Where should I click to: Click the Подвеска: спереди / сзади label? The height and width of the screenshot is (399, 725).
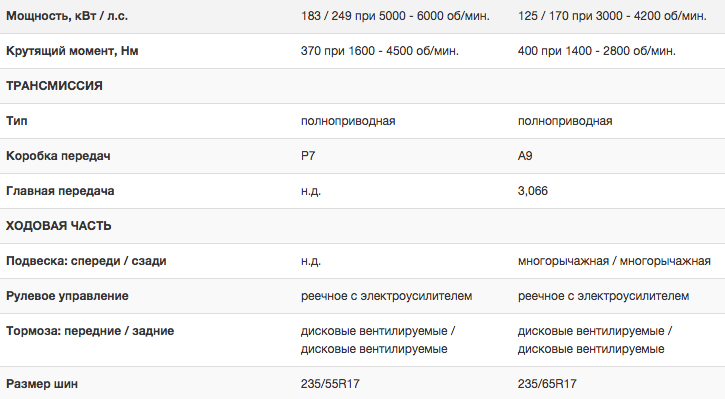click(x=86, y=261)
